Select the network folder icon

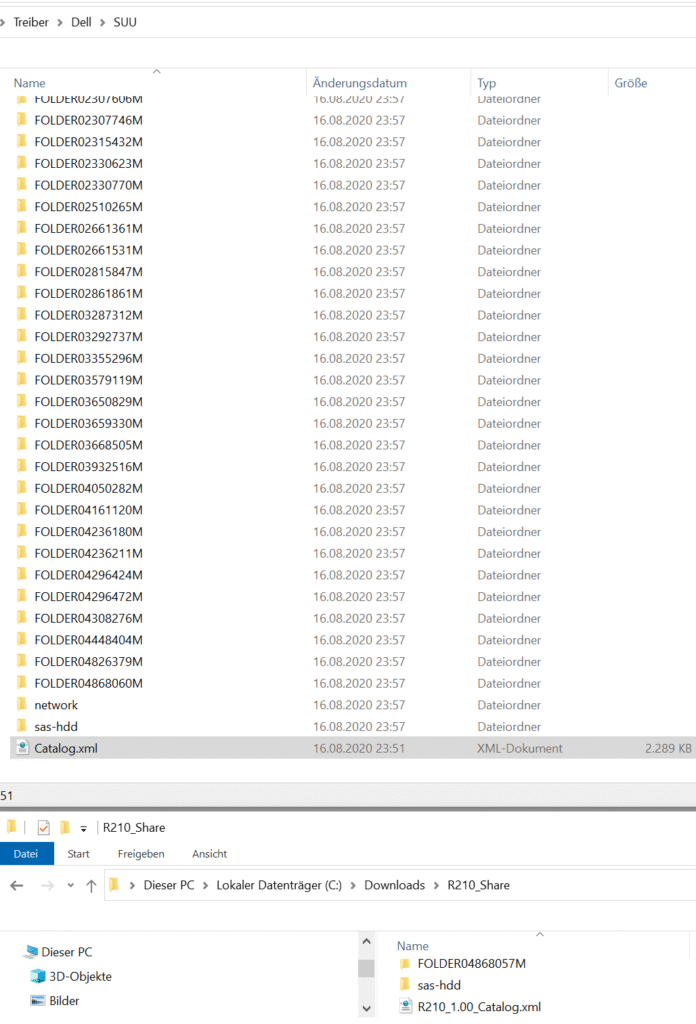click(22, 705)
